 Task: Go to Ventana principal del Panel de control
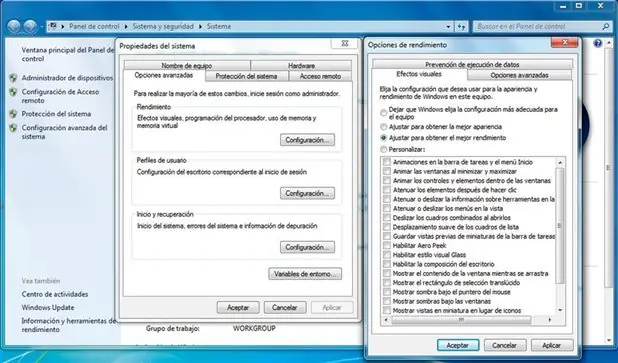coord(68,54)
